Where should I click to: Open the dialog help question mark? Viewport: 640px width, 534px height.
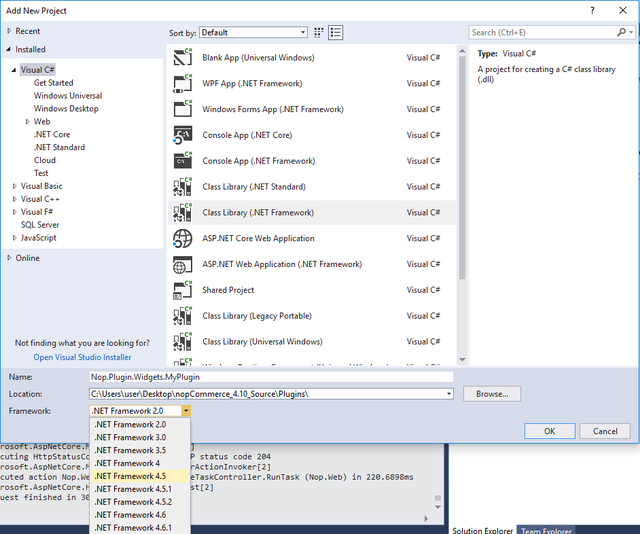pyautogui.click(x=592, y=11)
